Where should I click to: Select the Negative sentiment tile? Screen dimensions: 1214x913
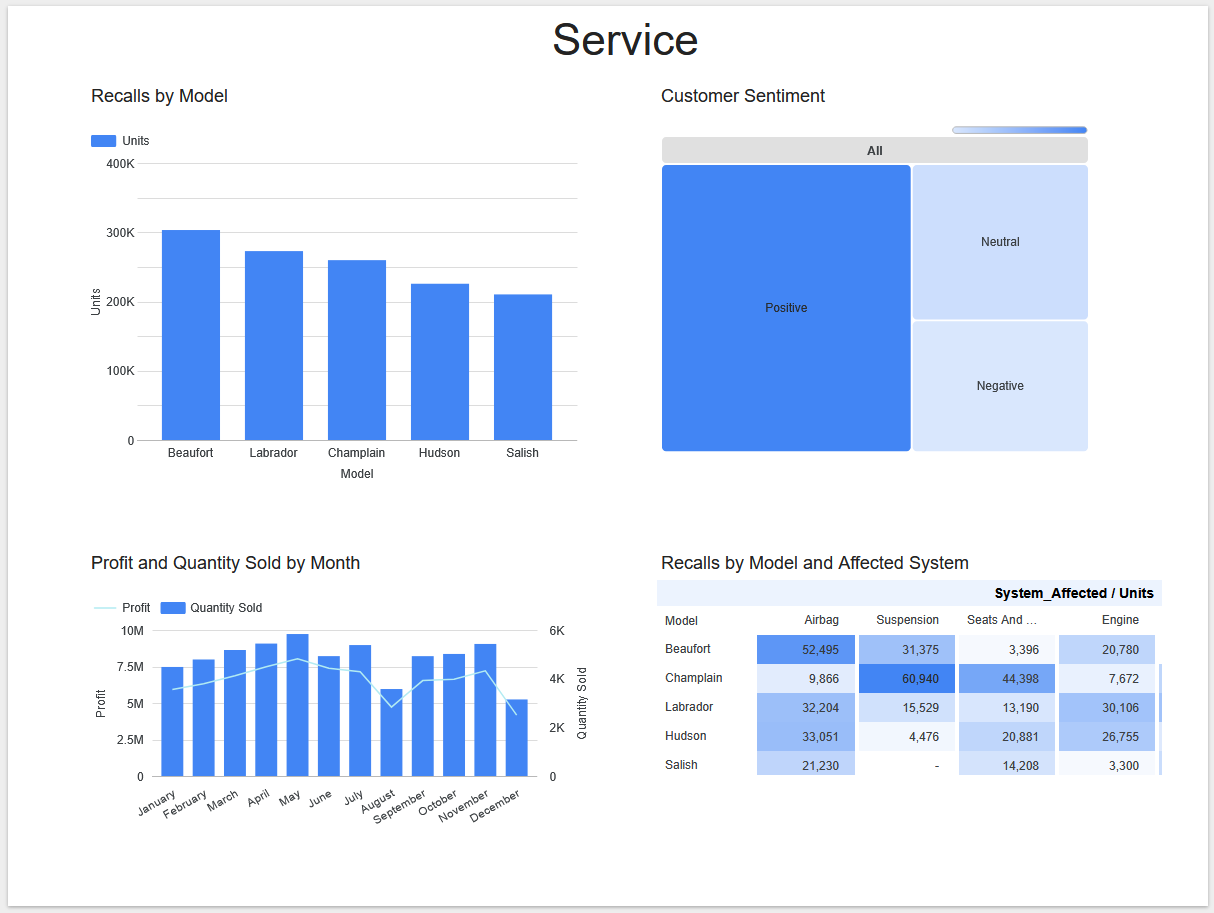tap(999, 385)
